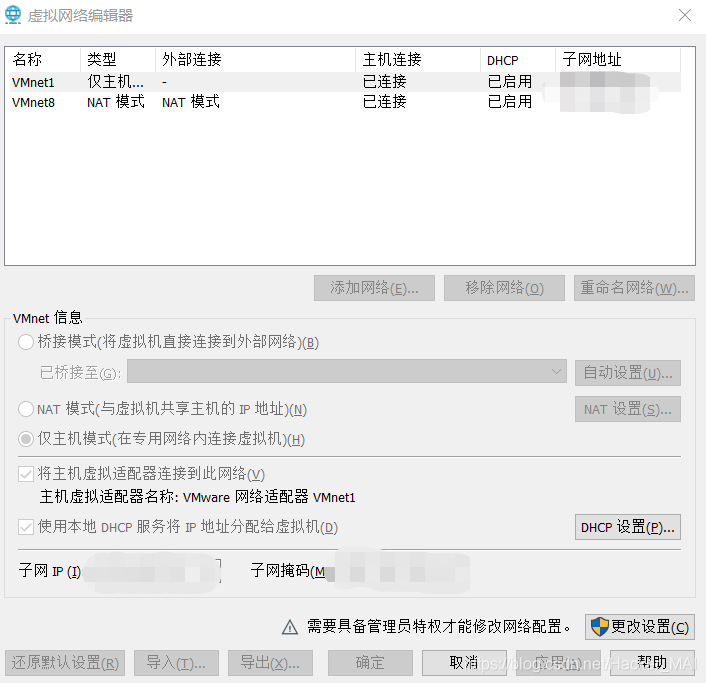
Task: Click the warning triangle icon
Action: (x=290, y=627)
